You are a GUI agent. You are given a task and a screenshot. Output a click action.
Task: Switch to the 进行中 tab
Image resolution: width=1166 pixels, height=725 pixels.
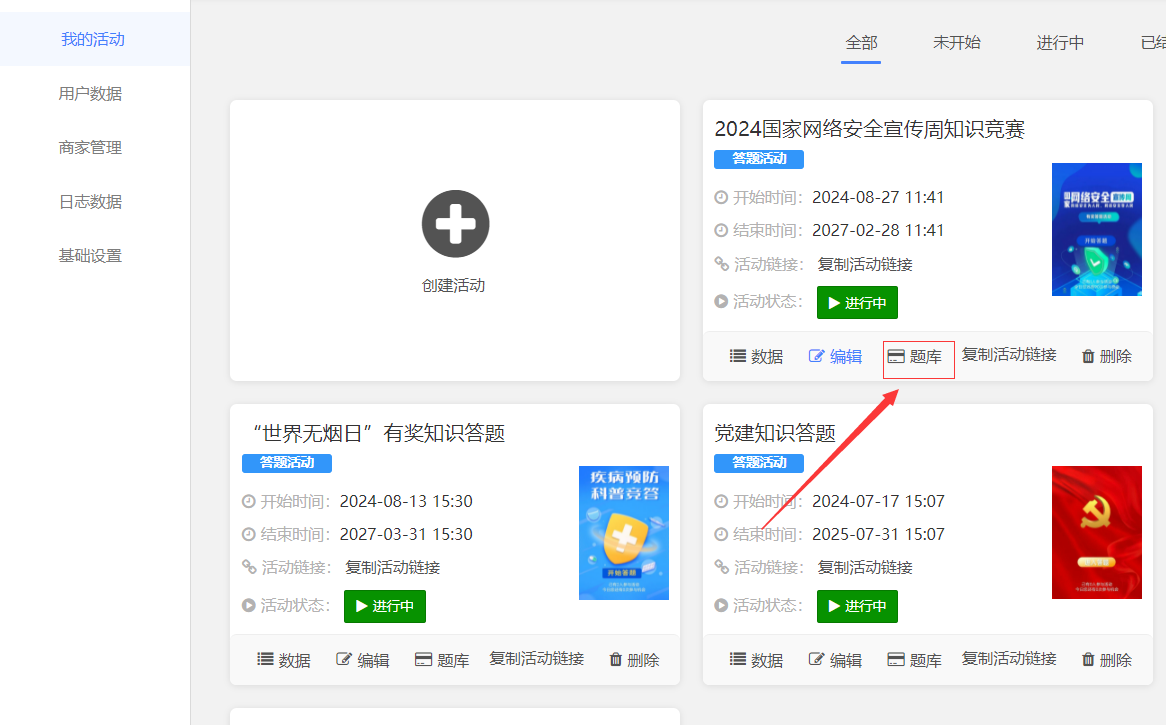(1060, 43)
